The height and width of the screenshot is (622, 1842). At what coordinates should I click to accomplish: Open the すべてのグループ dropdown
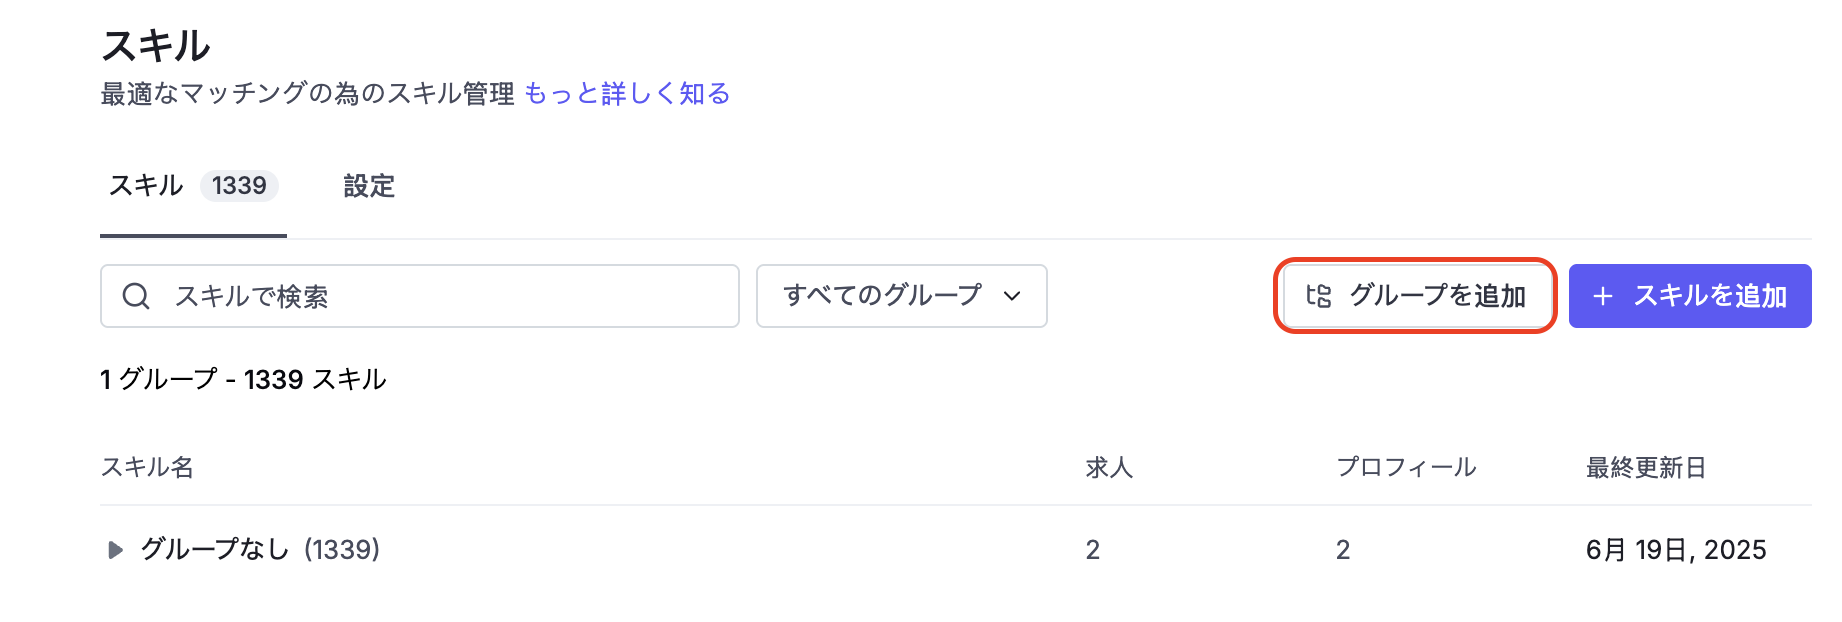(901, 296)
